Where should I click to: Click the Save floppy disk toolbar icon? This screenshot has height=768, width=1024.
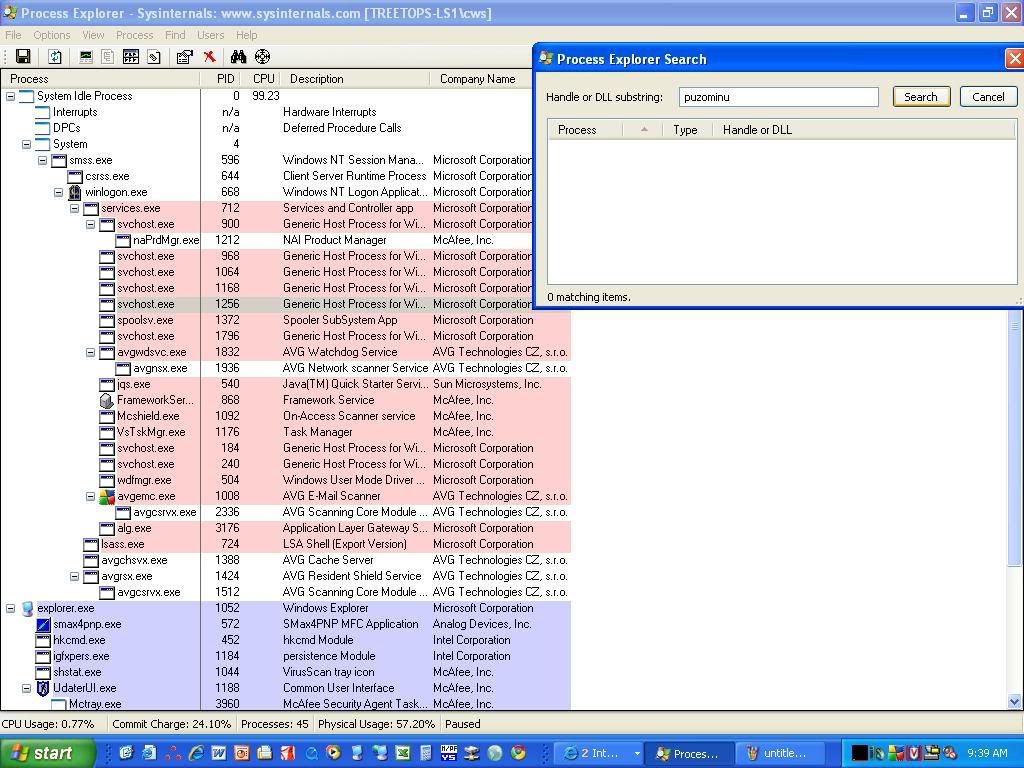click(23, 57)
